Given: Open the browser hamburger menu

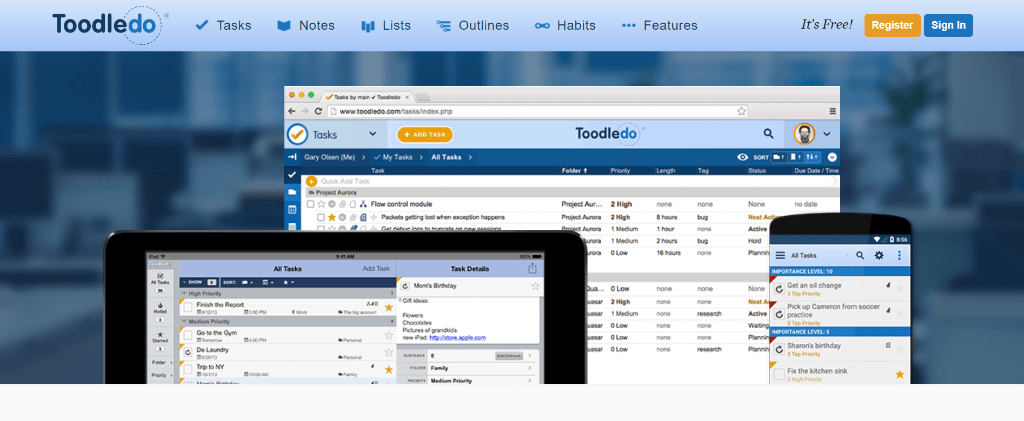Looking at the screenshot, I should tap(833, 112).
